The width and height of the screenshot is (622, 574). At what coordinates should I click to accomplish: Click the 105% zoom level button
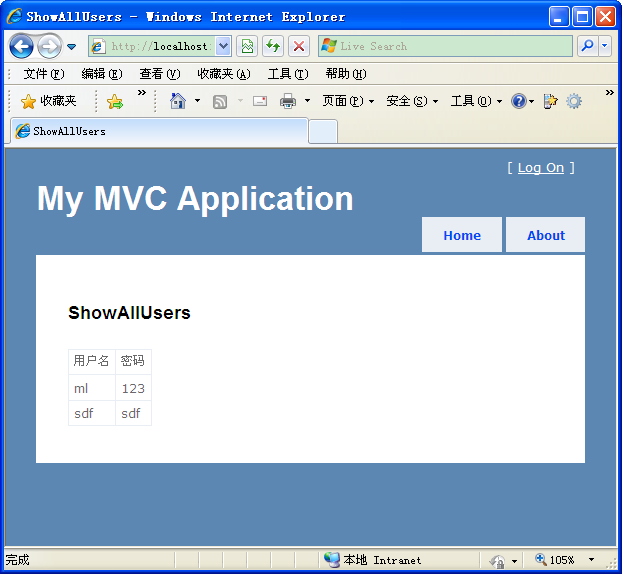click(x=555, y=560)
